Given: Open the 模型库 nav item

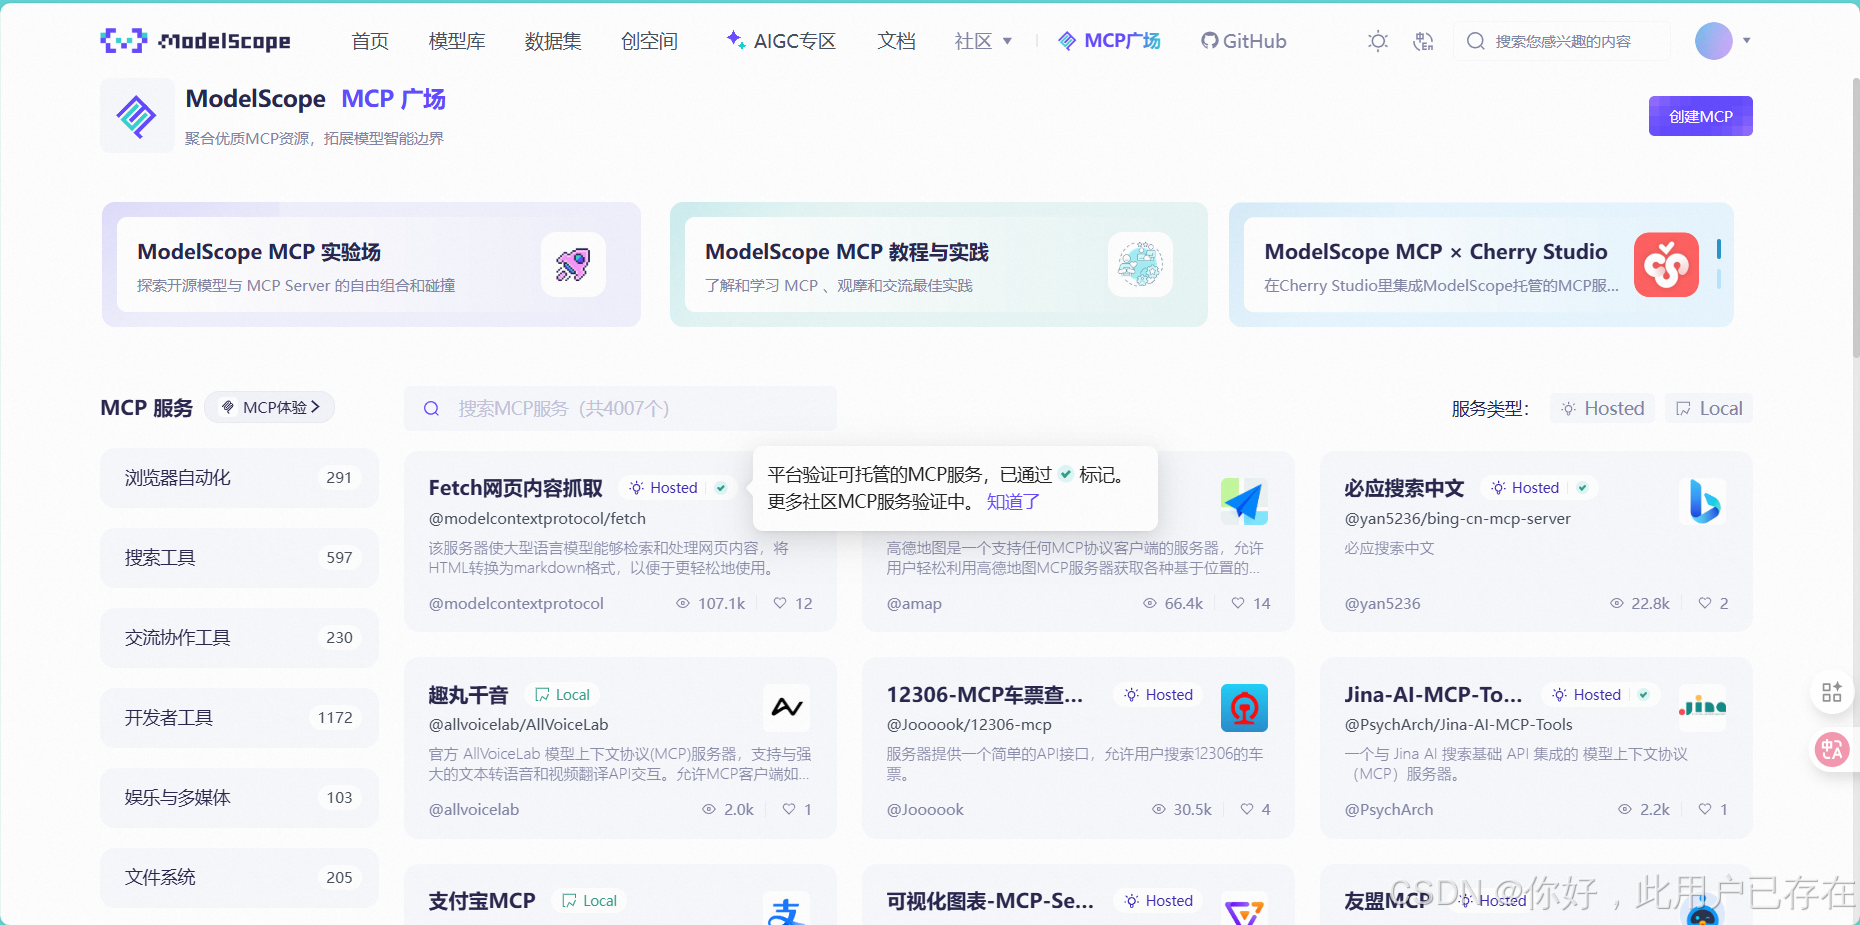Looking at the screenshot, I should click(457, 41).
